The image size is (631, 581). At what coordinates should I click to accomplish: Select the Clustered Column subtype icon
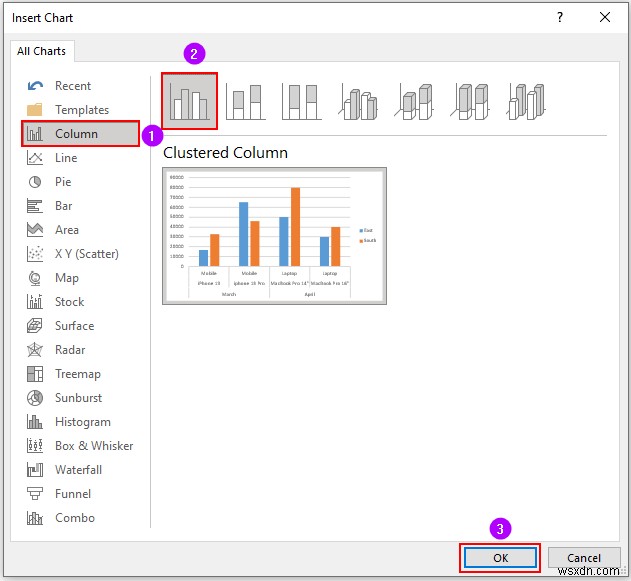pos(190,101)
